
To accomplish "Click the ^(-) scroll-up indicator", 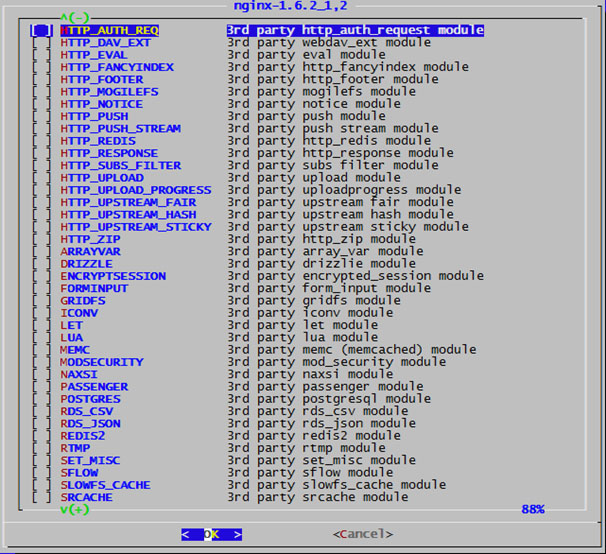I will [x=75, y=17].
